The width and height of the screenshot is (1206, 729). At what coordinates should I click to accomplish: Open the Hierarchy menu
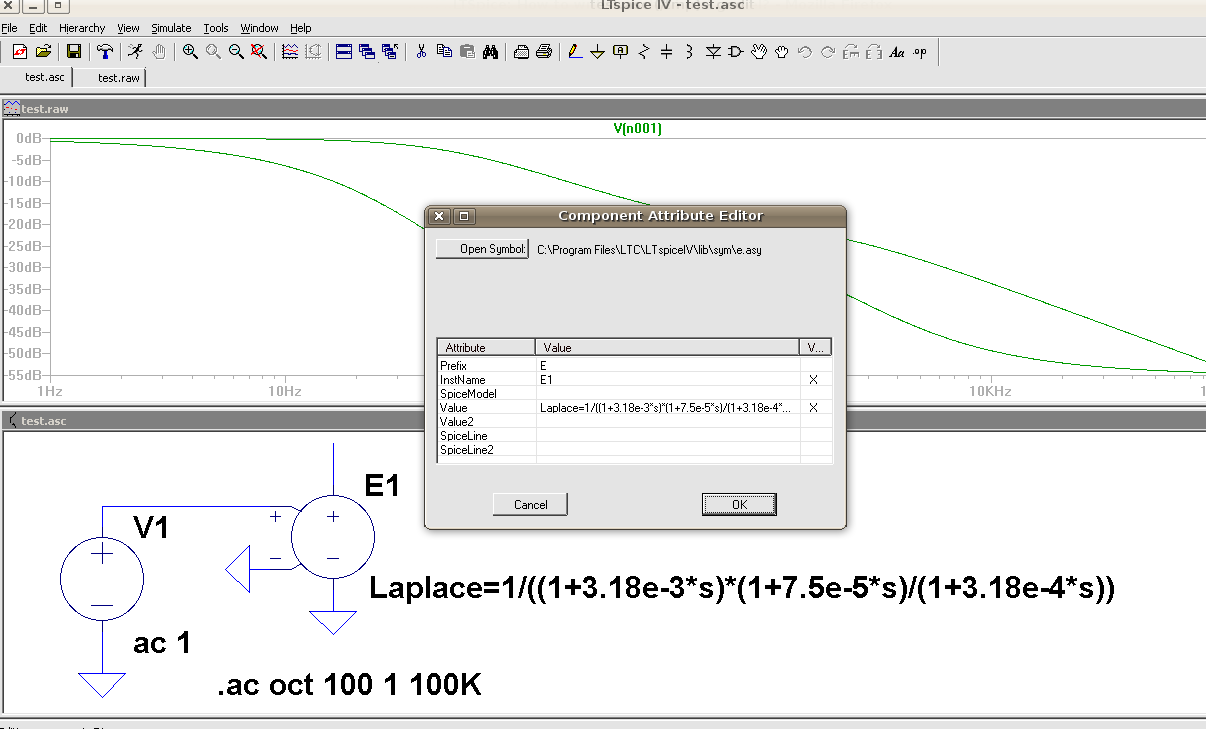coord(82,28)
